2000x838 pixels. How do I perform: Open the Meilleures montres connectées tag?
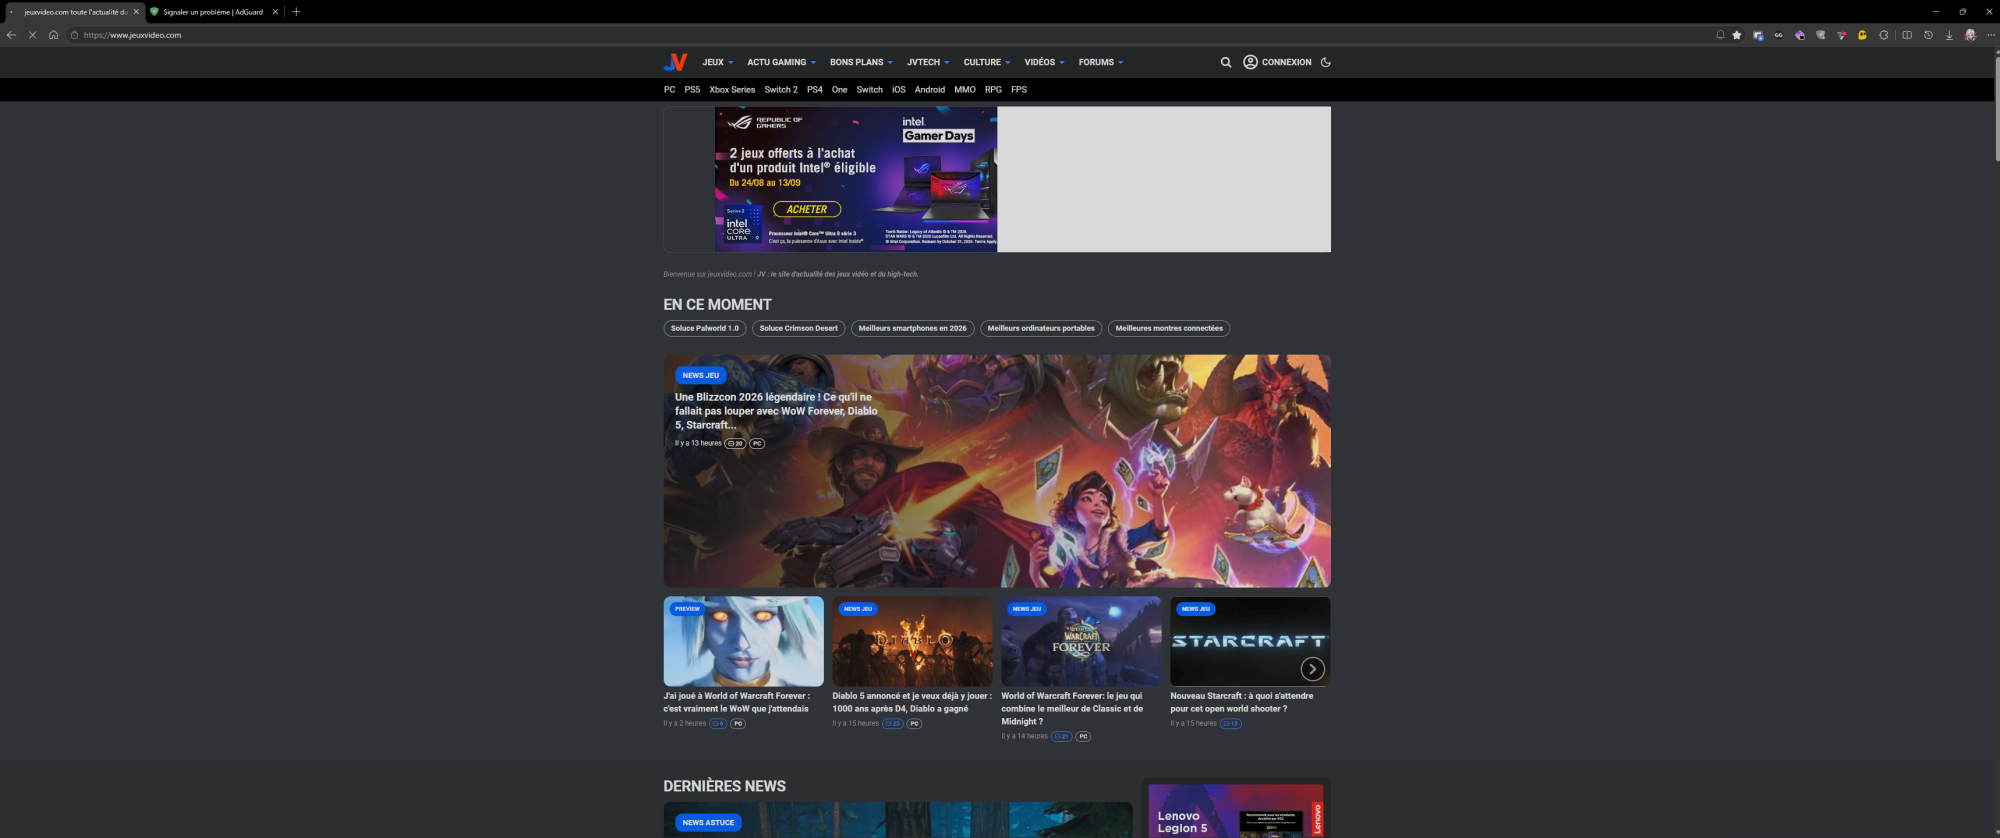[x=1169, y=328]
